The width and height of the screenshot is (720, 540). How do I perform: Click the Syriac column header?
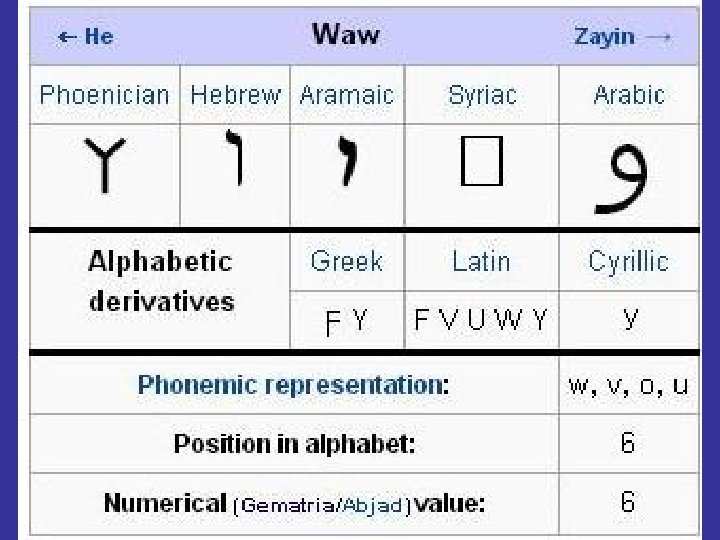click(x=482, y=95)
